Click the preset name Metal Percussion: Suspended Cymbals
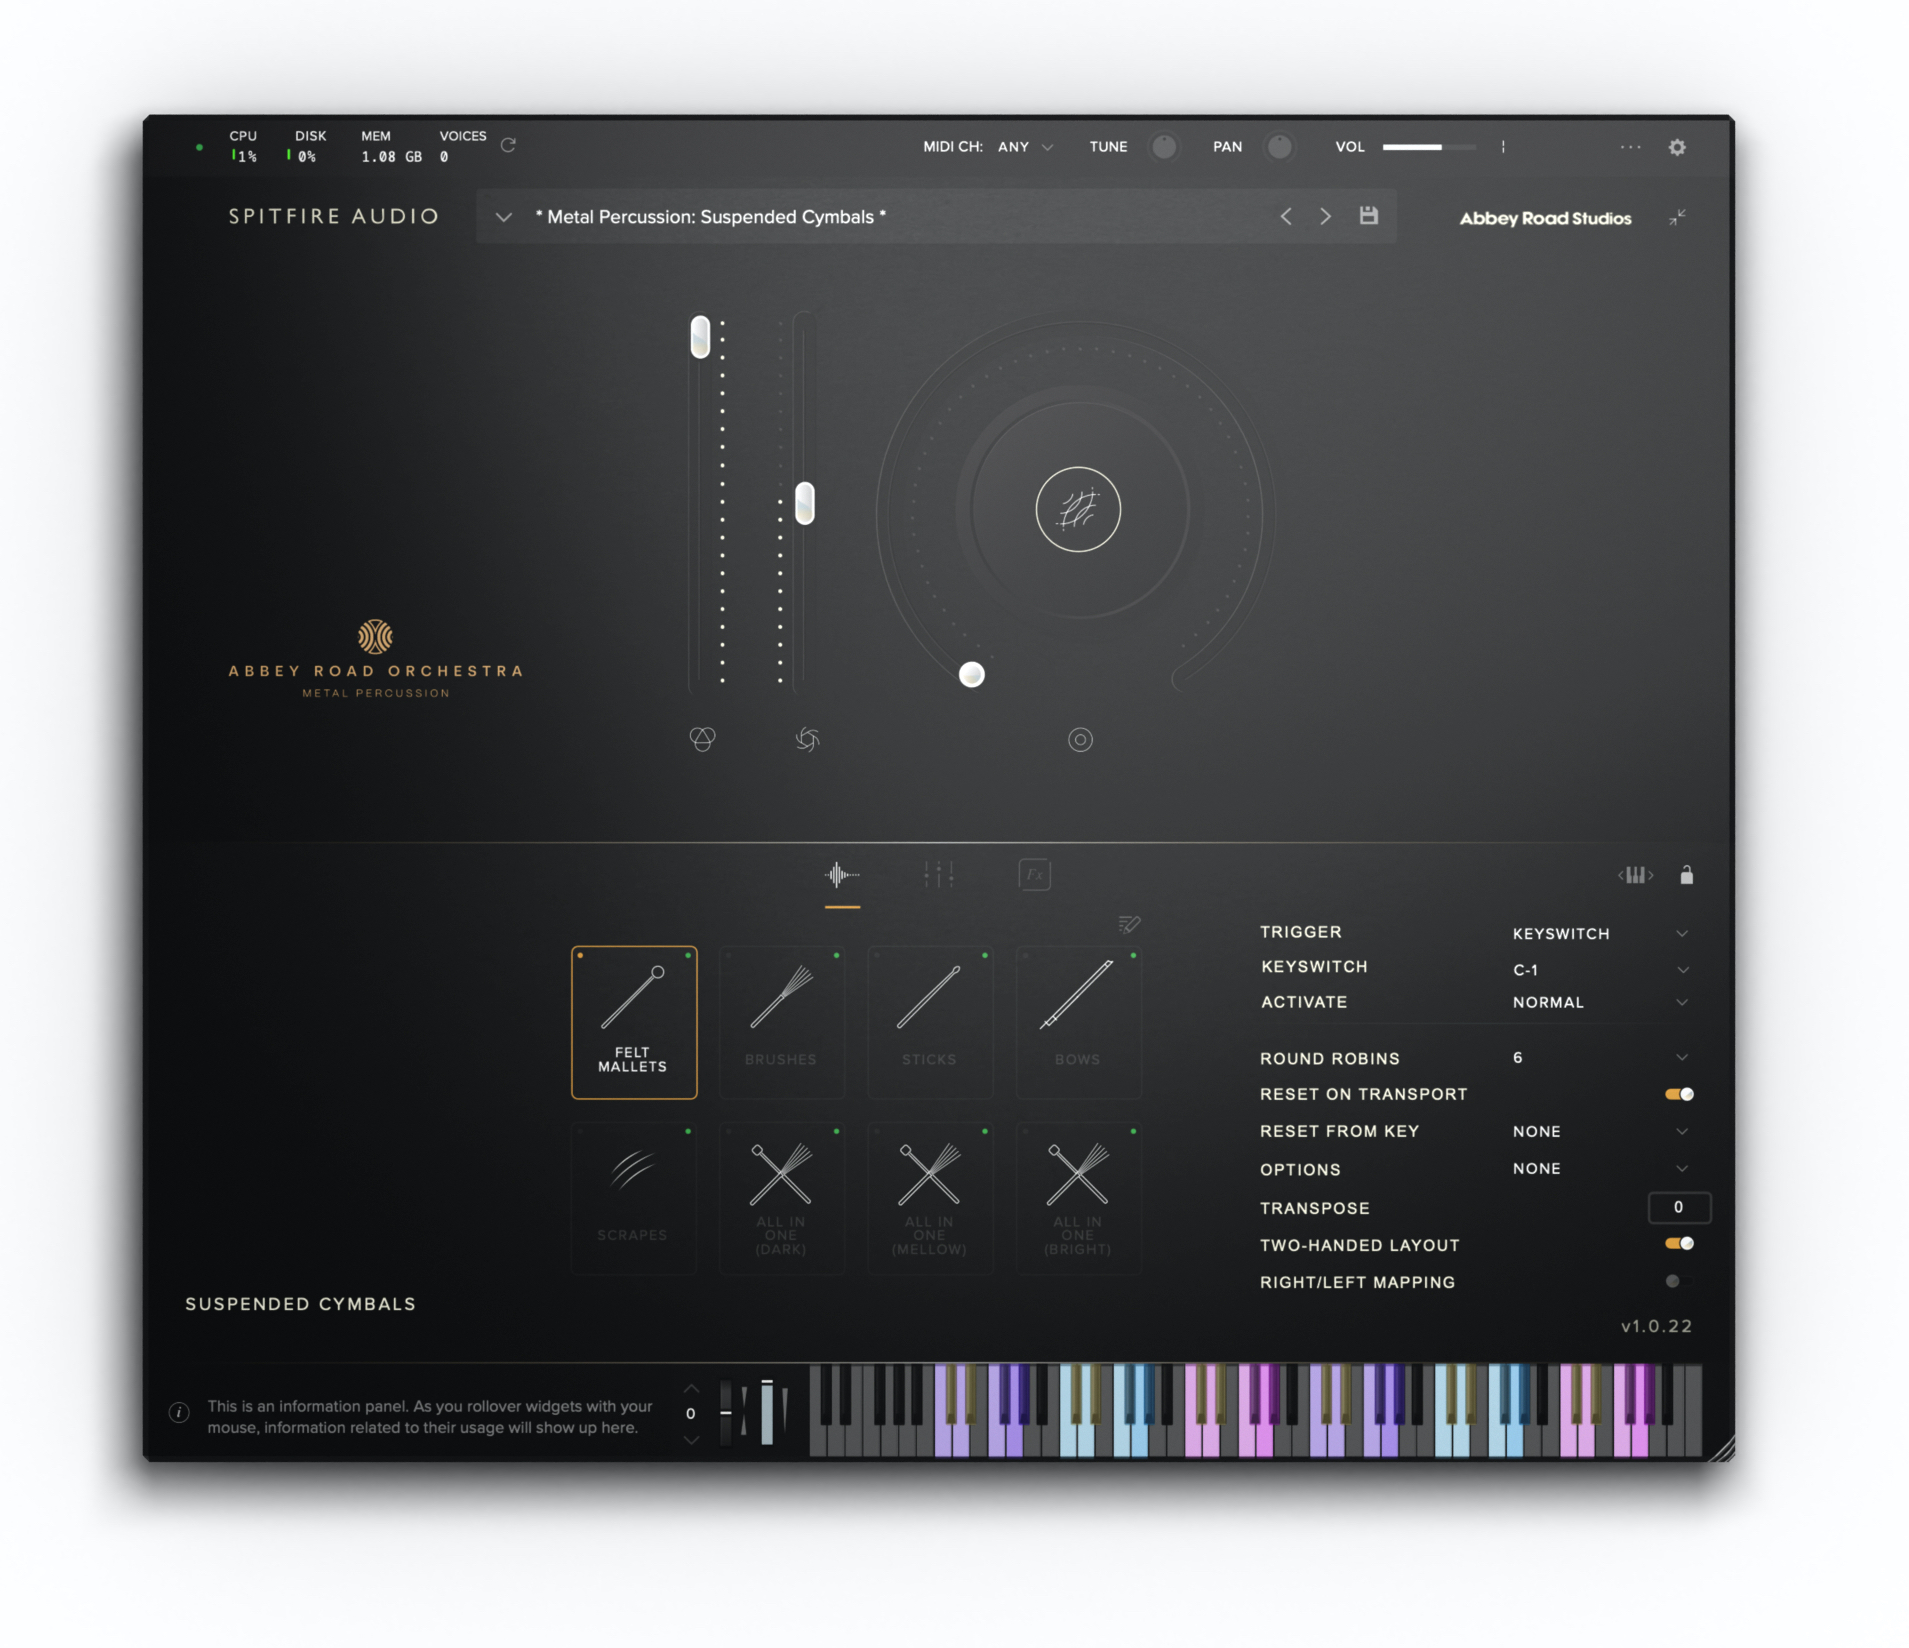This screenshot has width=1909, height=1648. tap(710, 217)
